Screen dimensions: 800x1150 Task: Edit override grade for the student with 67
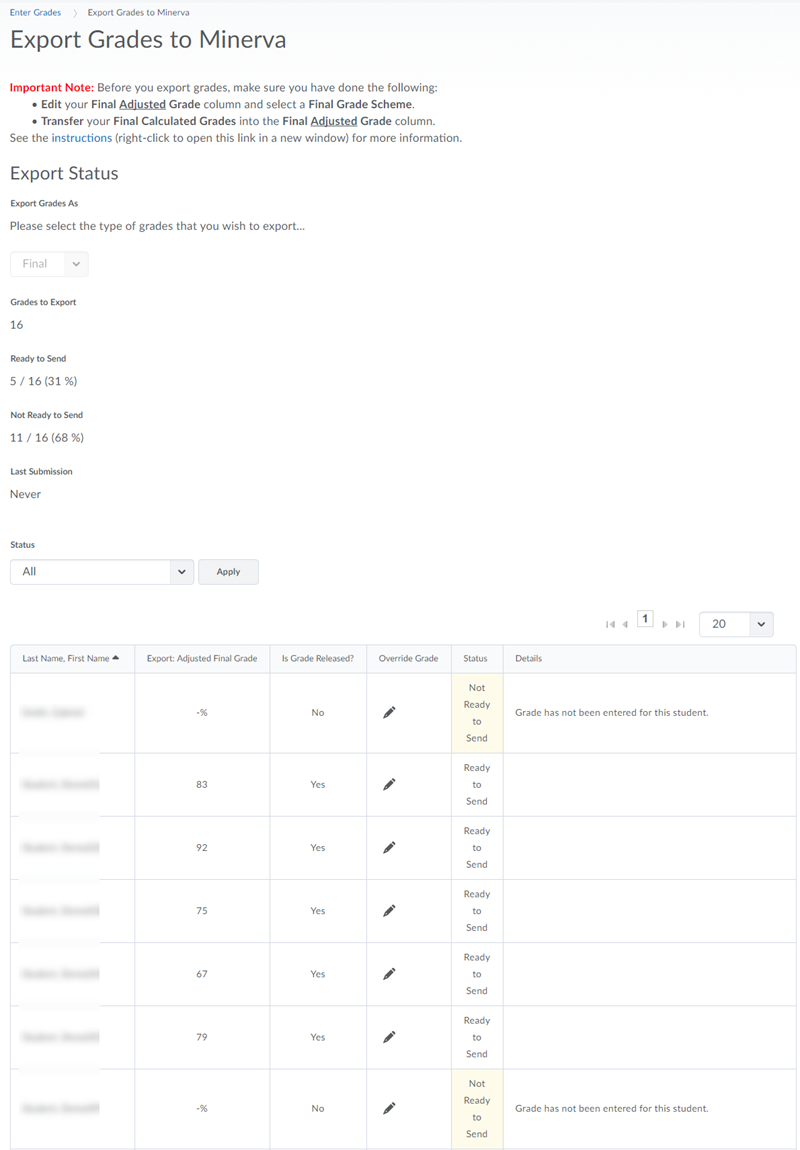pyautogui.click(x=388, y=973)
